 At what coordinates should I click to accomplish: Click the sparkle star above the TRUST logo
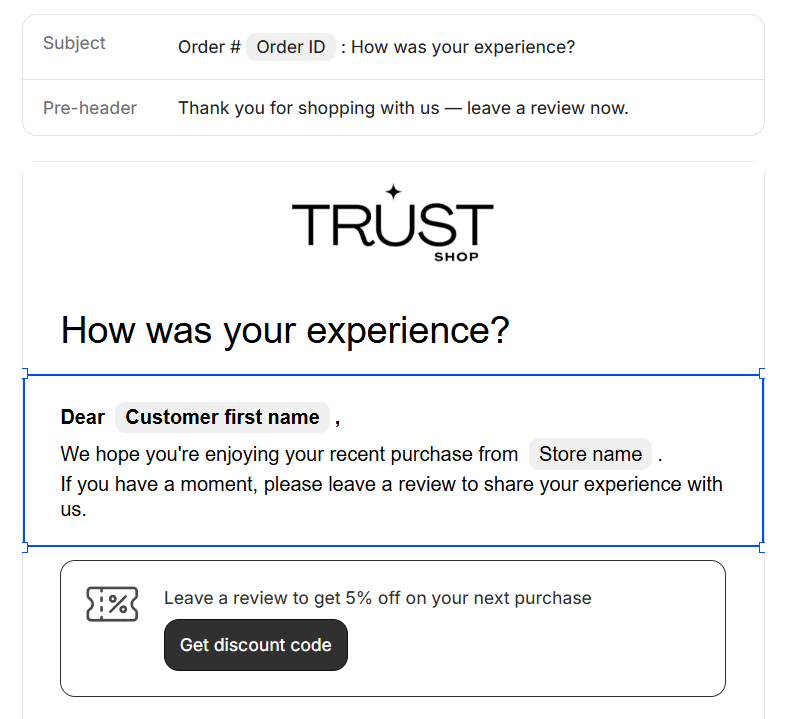(393, 191)
